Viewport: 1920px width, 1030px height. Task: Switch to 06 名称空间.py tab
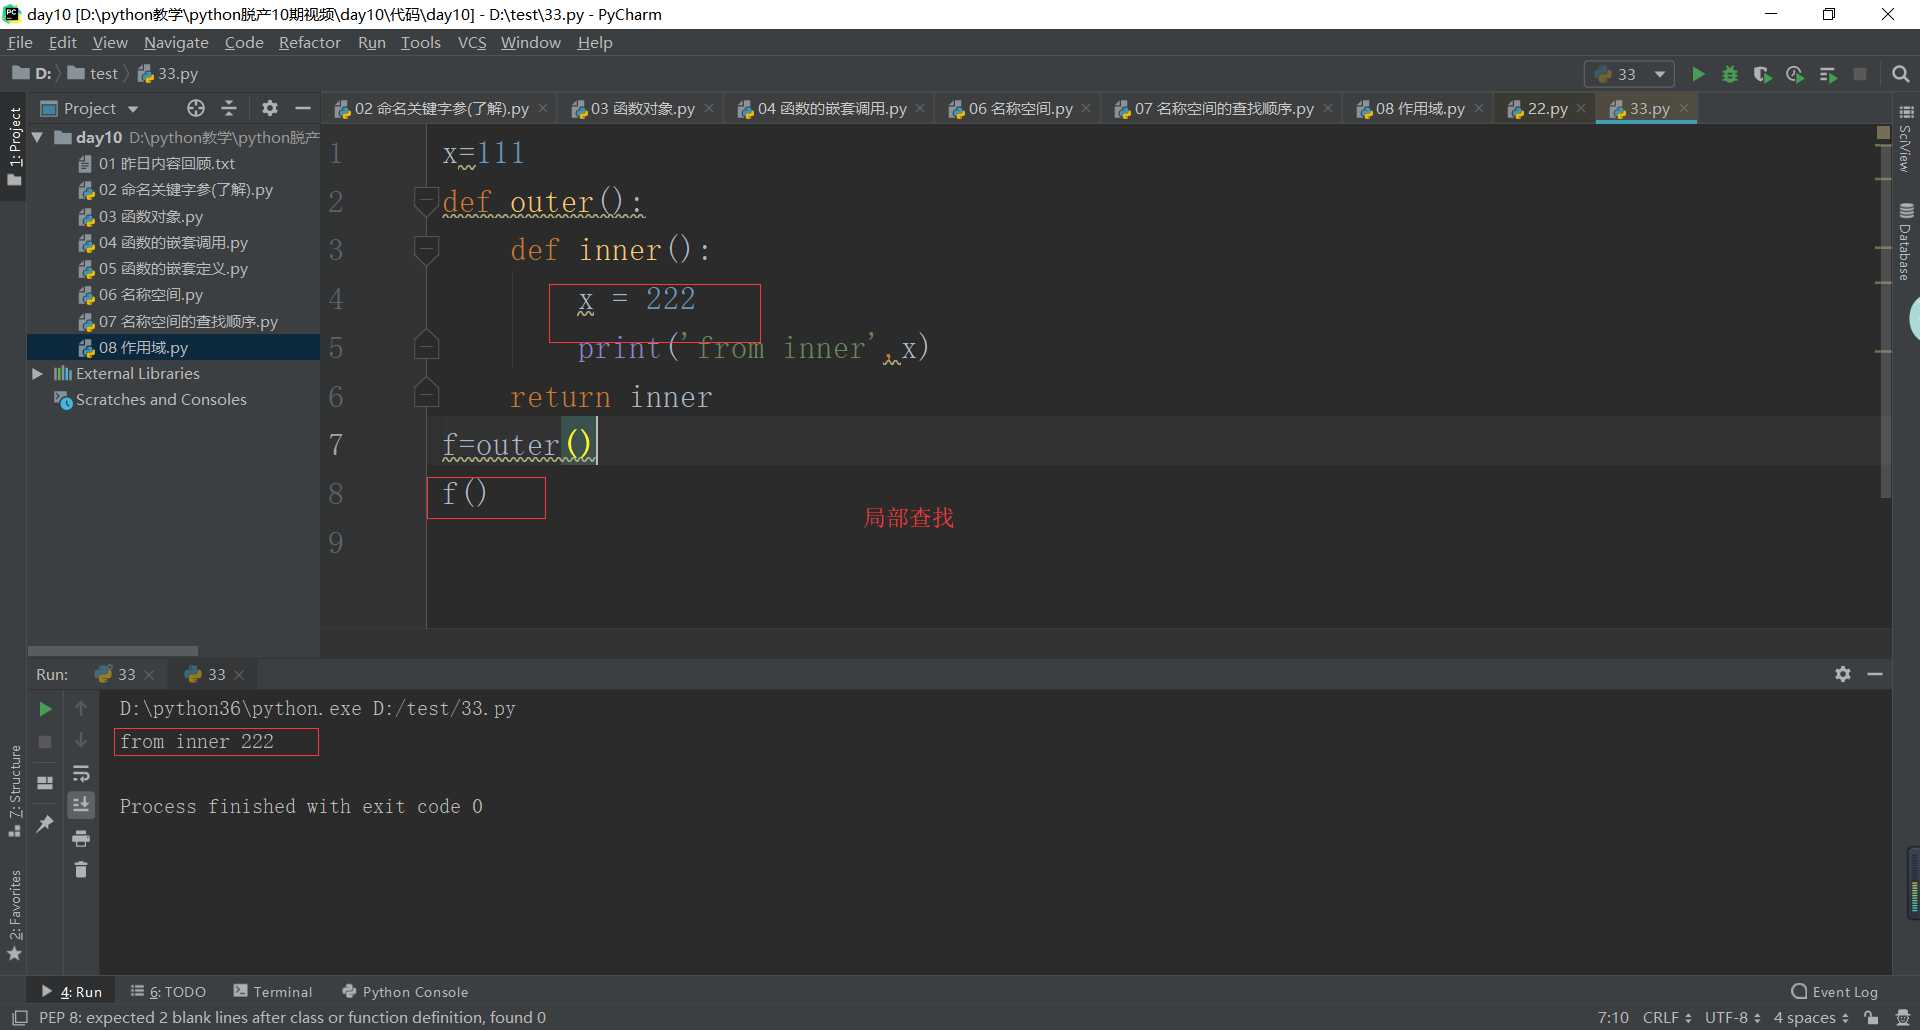1020,108
